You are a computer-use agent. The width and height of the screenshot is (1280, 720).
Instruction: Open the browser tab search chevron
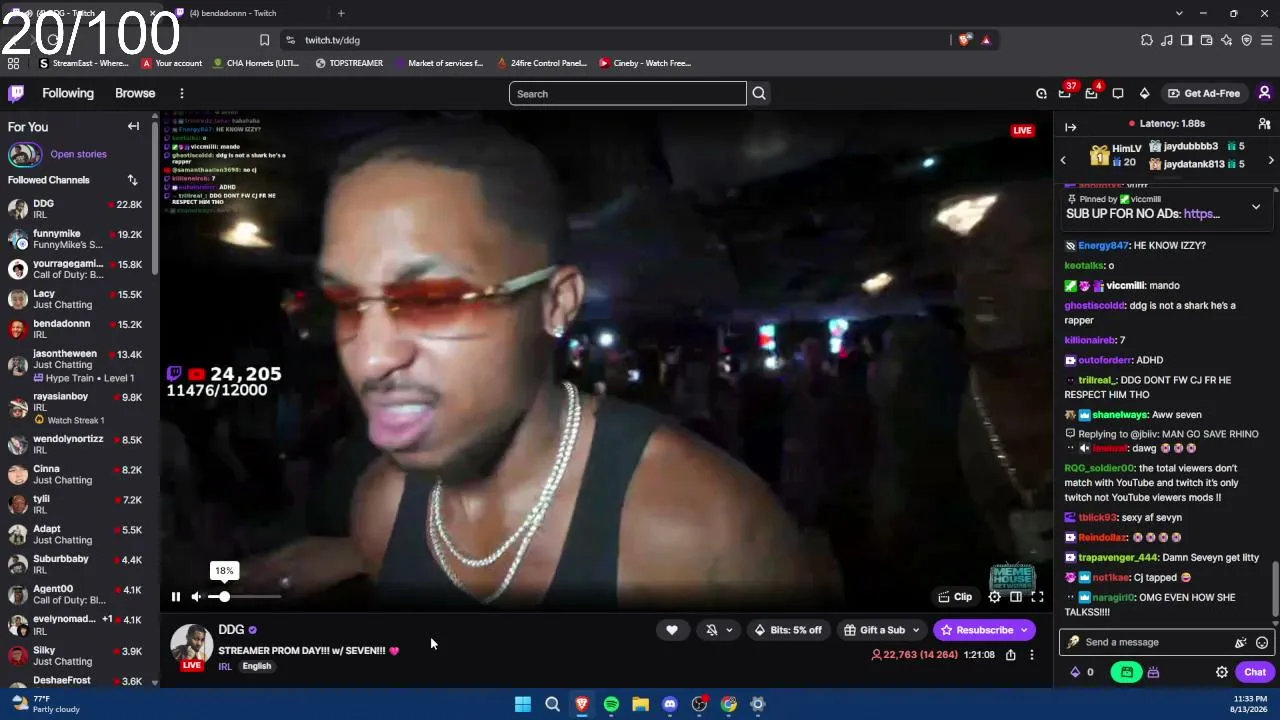pyautogui.click(x=1179, y=13)
